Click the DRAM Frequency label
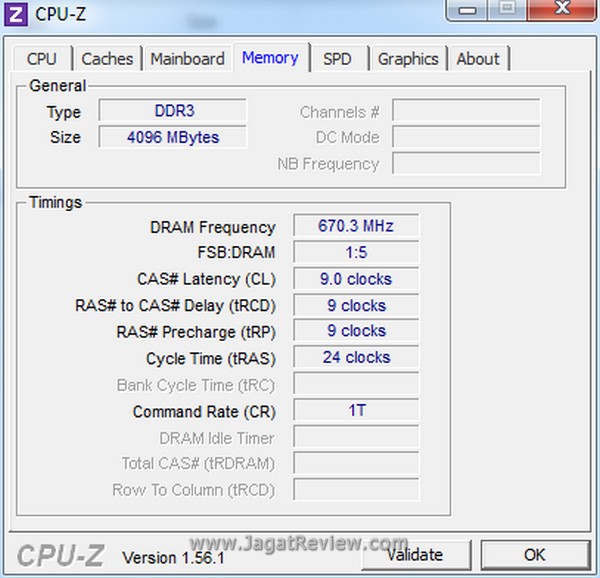 click(213, 227)
